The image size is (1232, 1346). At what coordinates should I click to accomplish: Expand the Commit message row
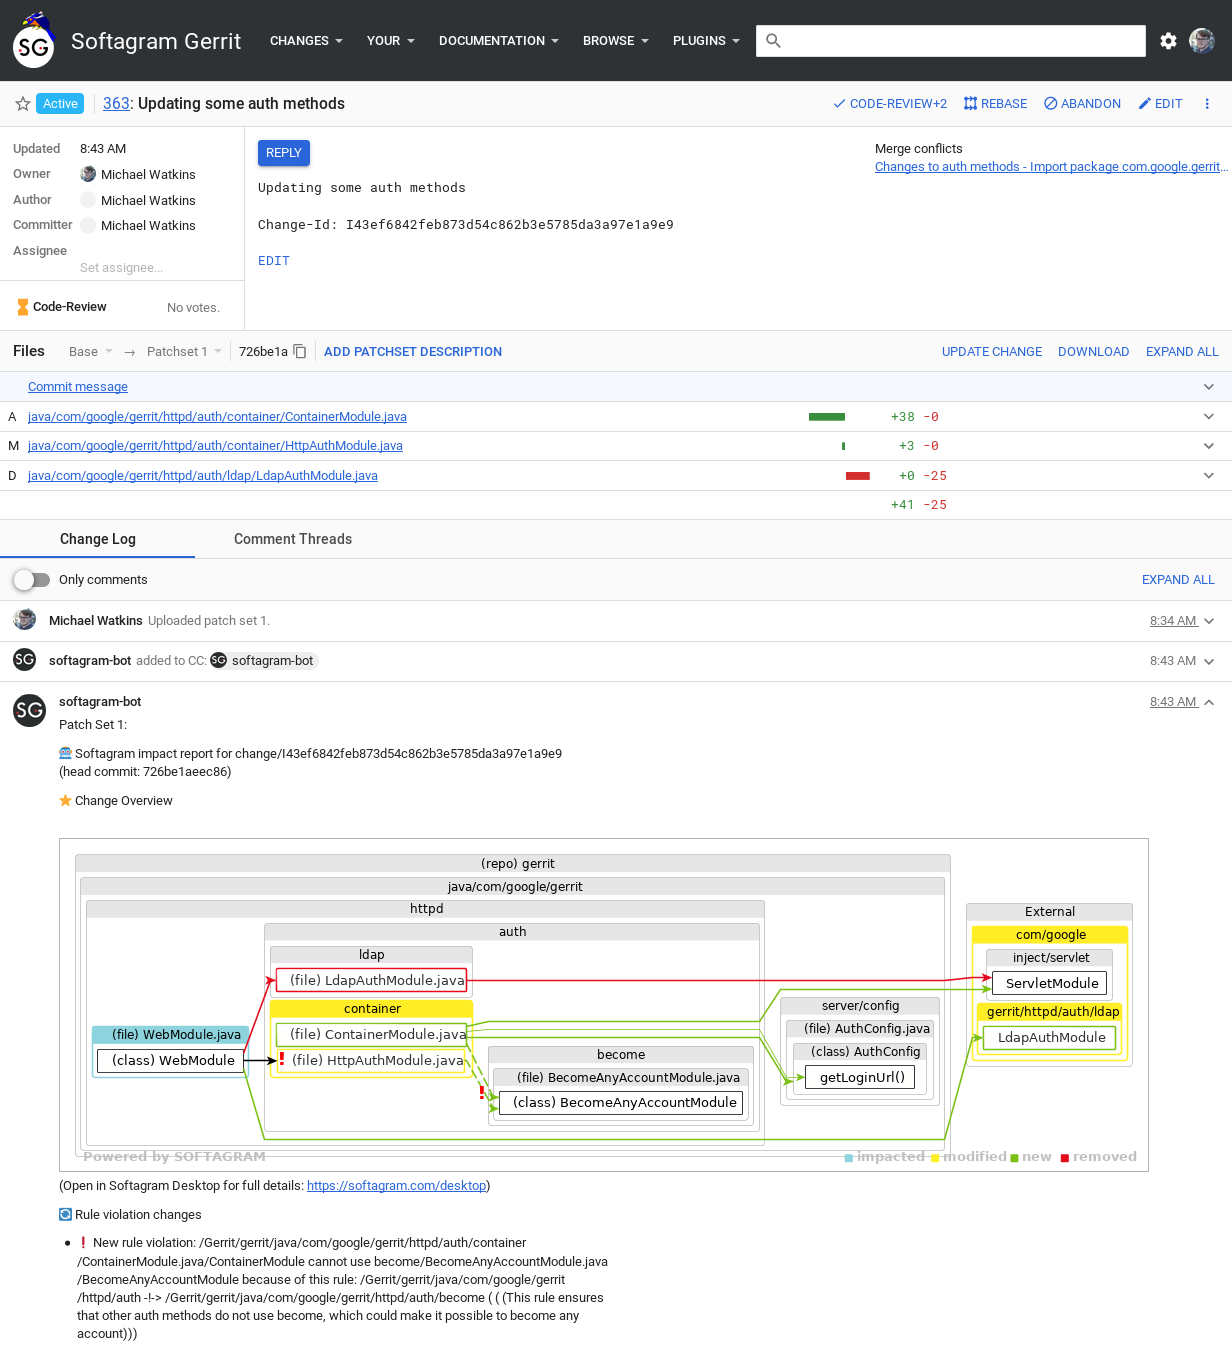click(1209, 387)
